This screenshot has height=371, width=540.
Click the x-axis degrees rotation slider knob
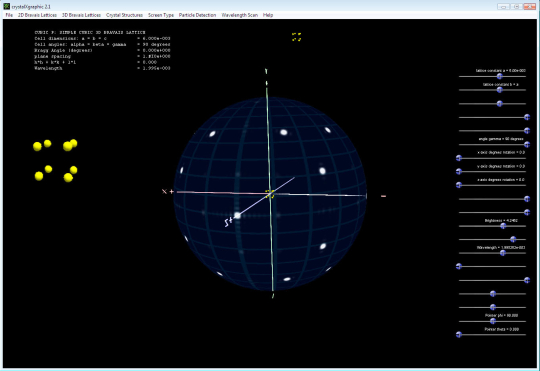pyautogui.click(x=459, y=158)
